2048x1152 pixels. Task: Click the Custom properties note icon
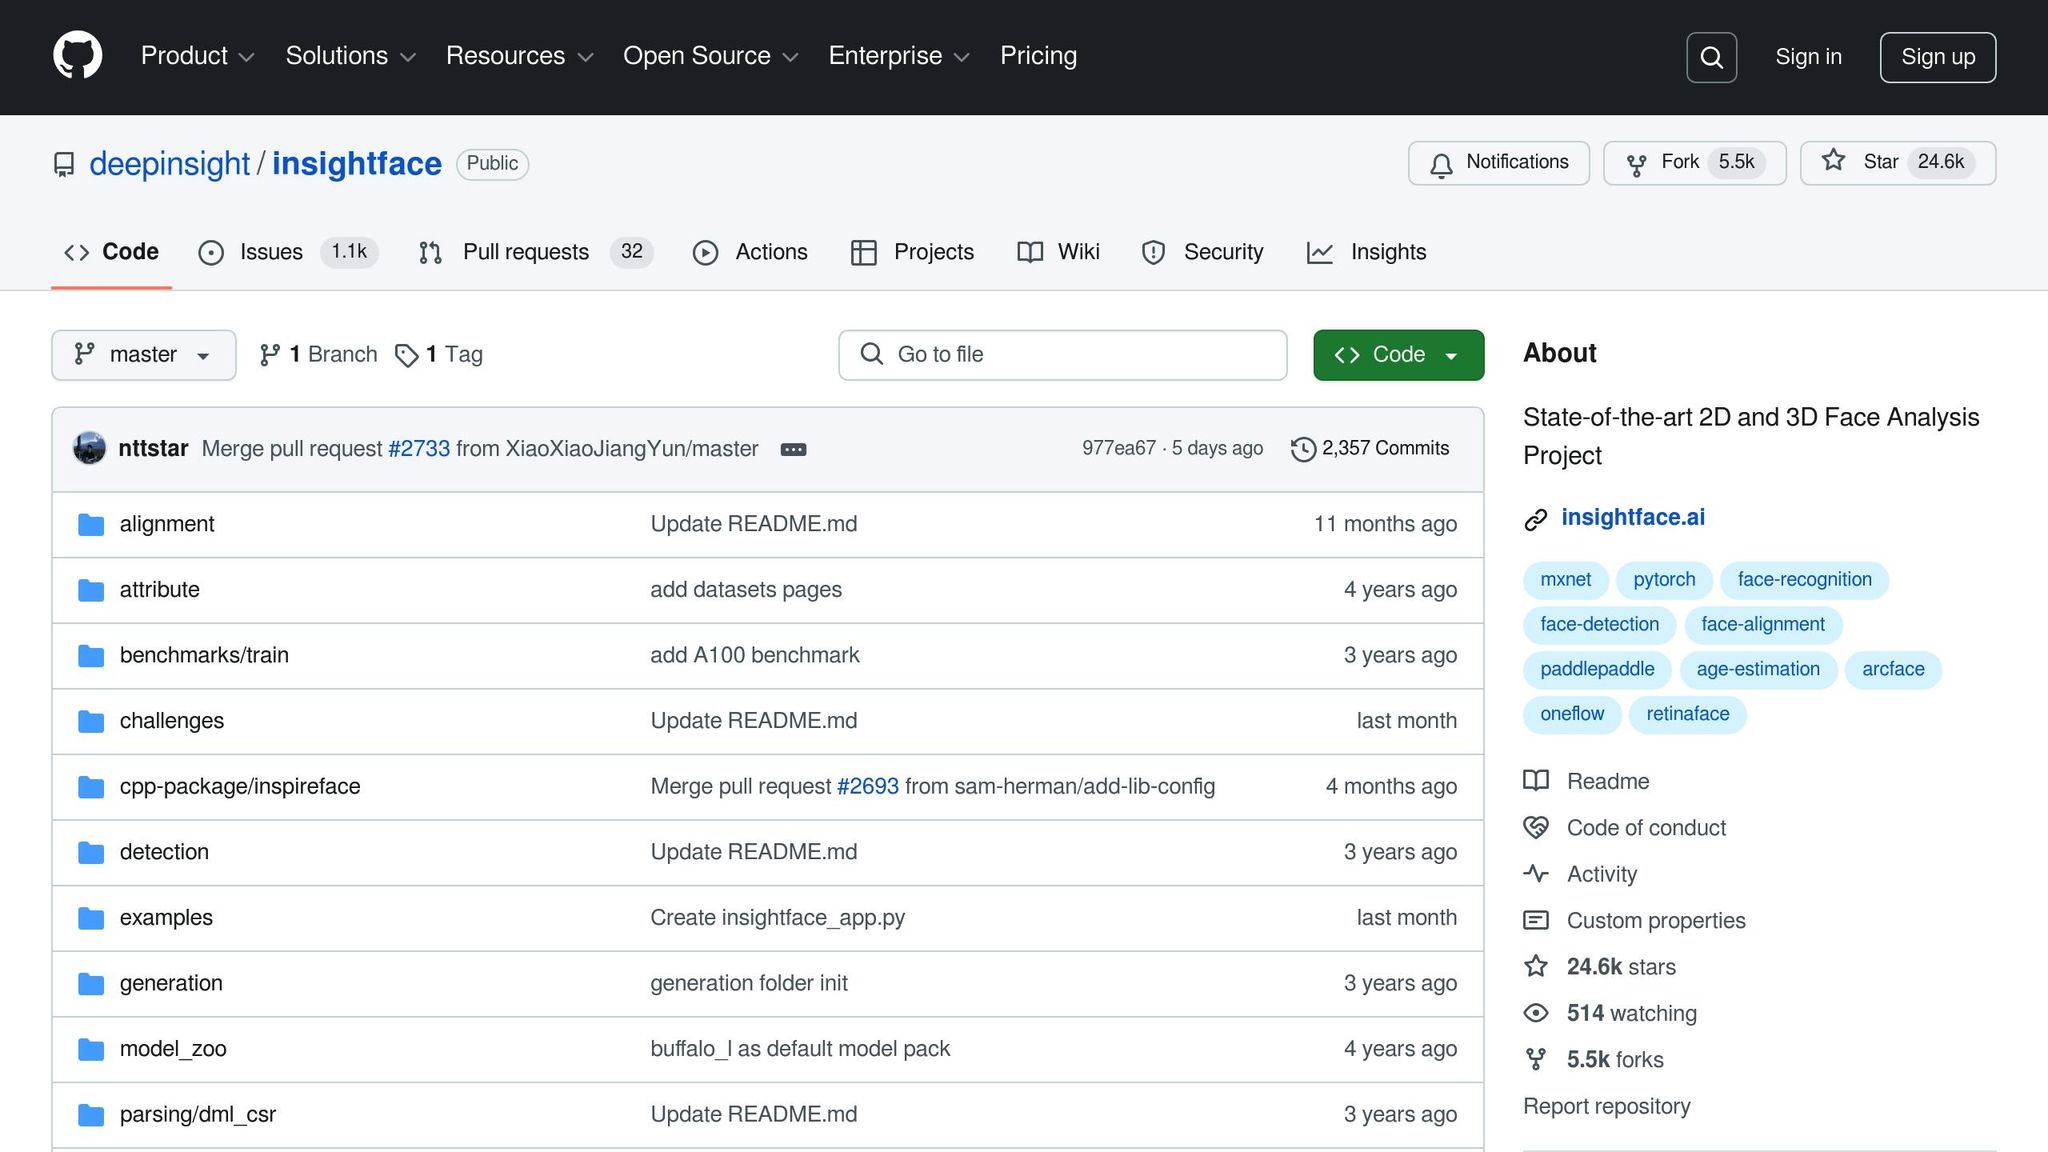[x=1536, y=920]
